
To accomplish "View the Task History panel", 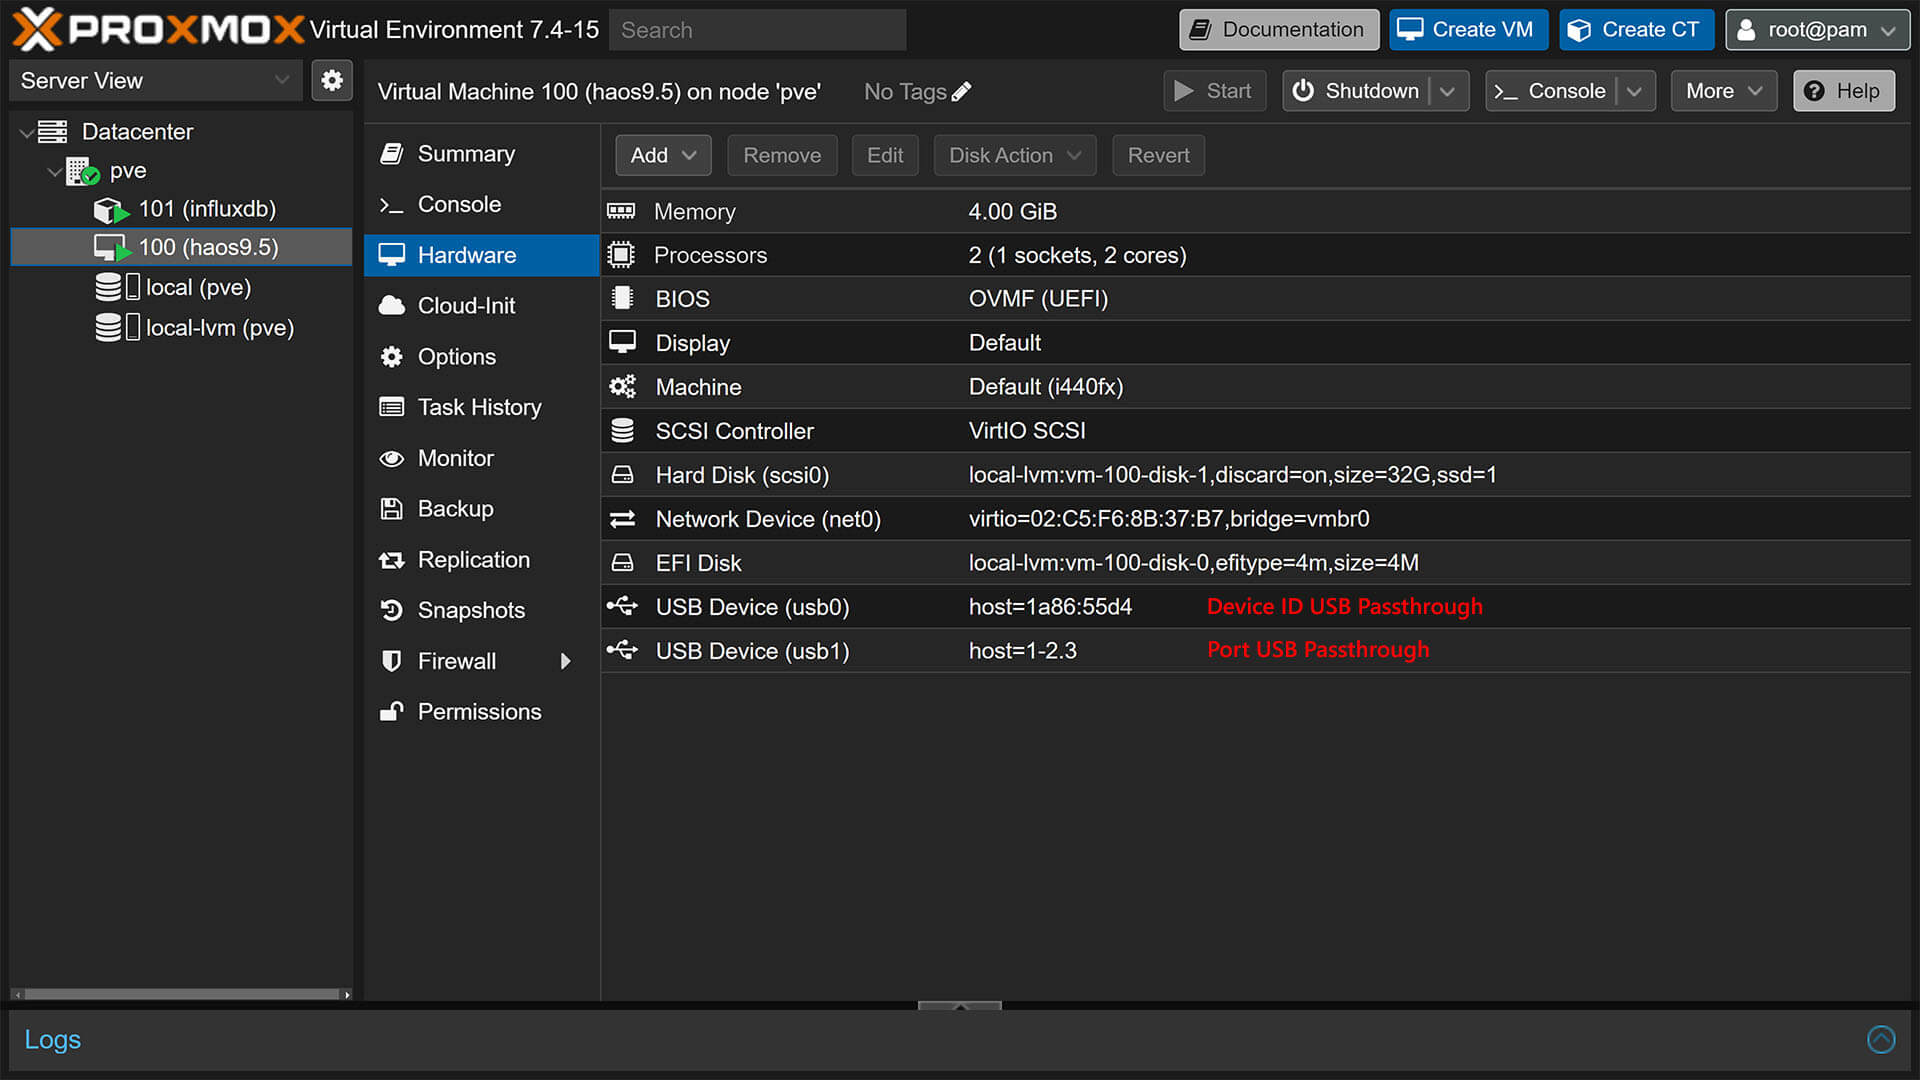I will (477, 407).
